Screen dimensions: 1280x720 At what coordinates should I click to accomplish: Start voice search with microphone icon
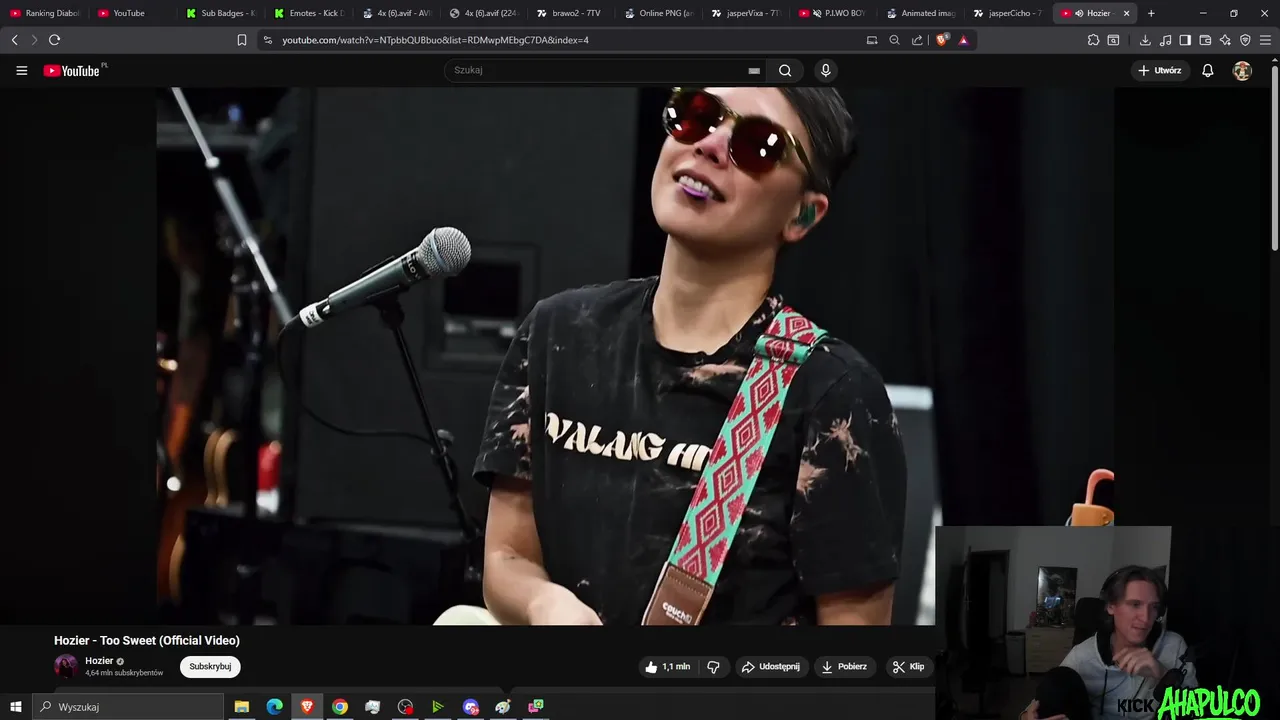coord(825,71)
